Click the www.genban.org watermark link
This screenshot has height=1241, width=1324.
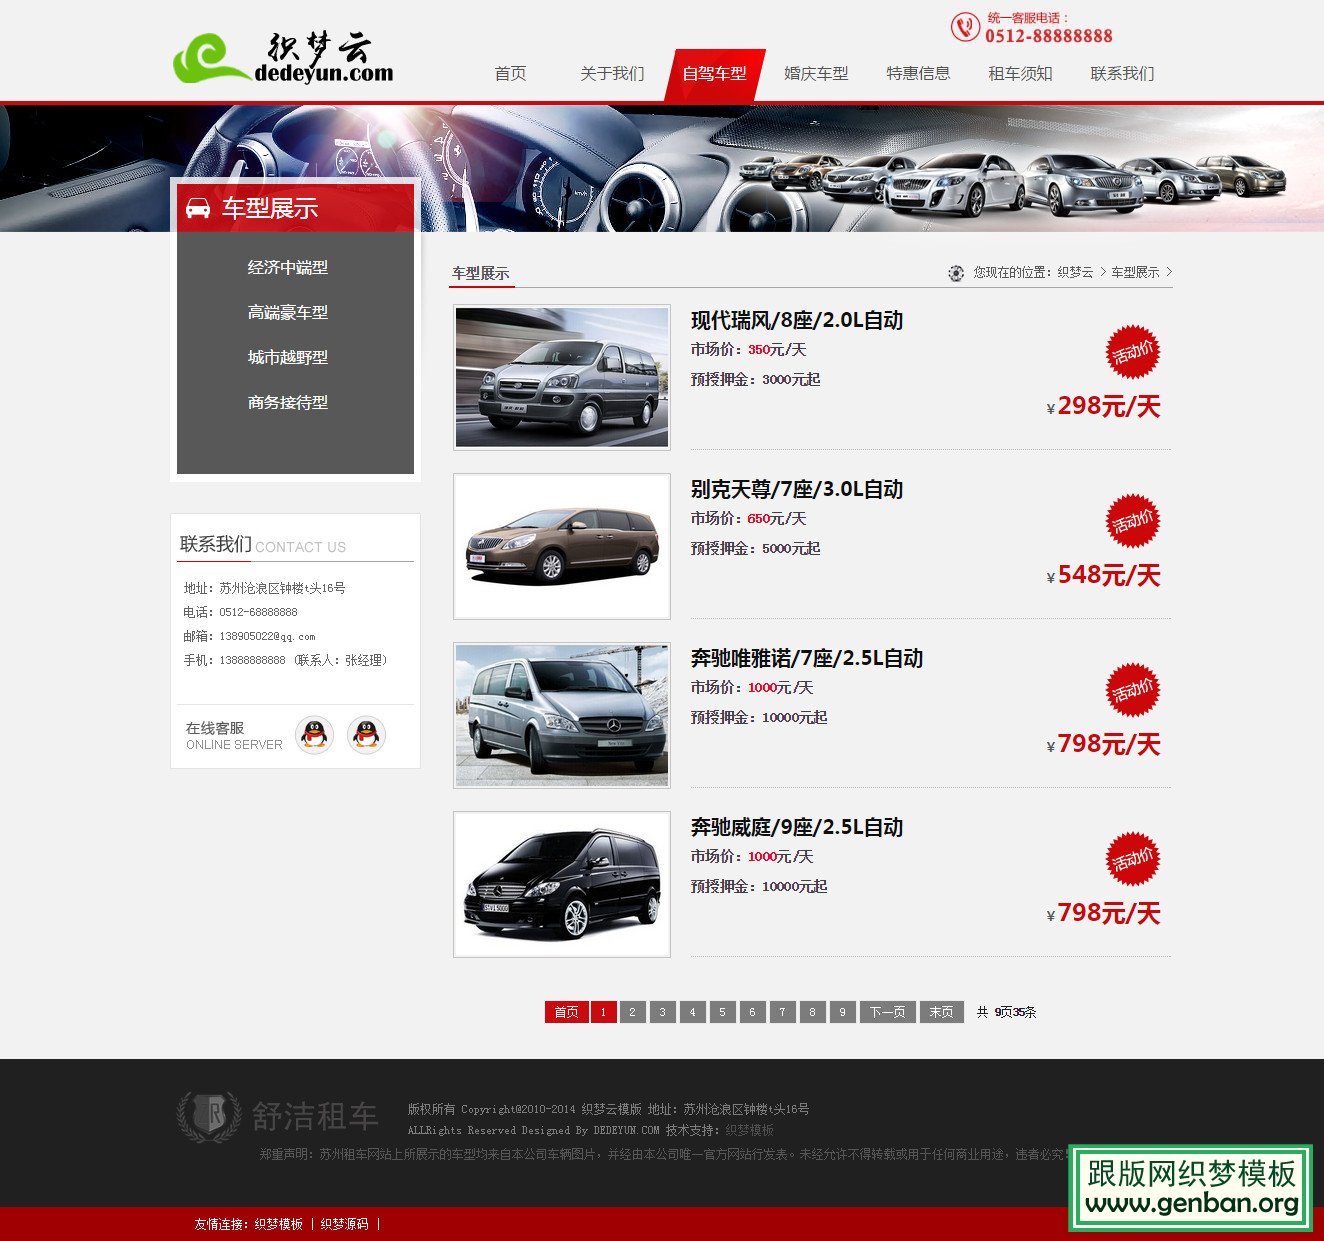coord(1194,1205)
